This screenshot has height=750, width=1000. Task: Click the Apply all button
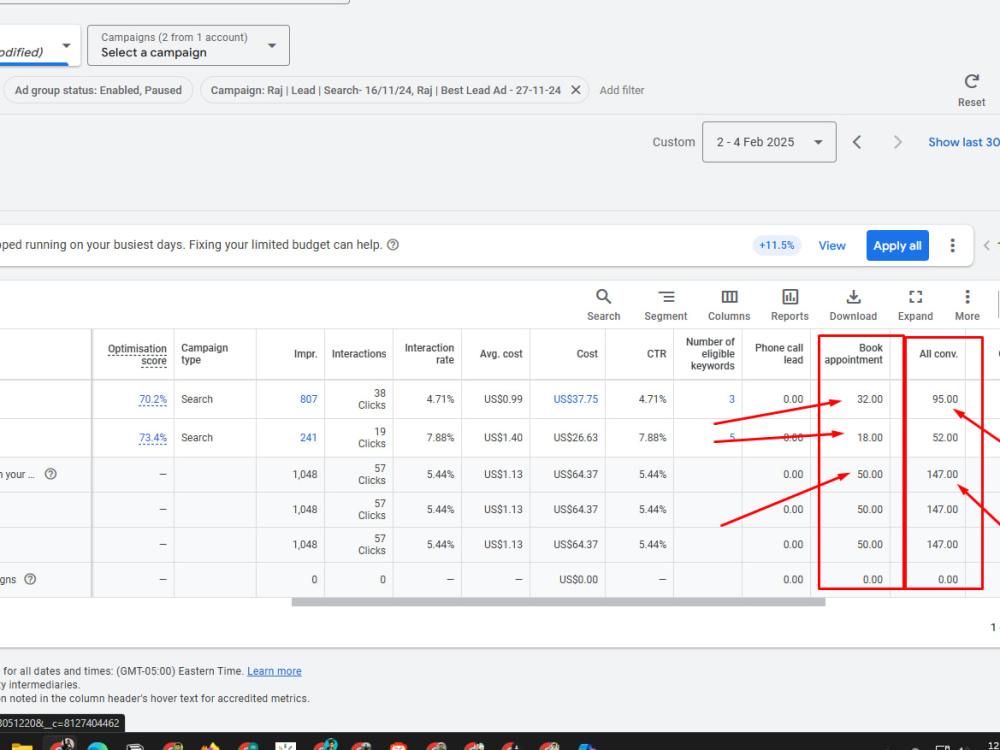pos(897,246)
